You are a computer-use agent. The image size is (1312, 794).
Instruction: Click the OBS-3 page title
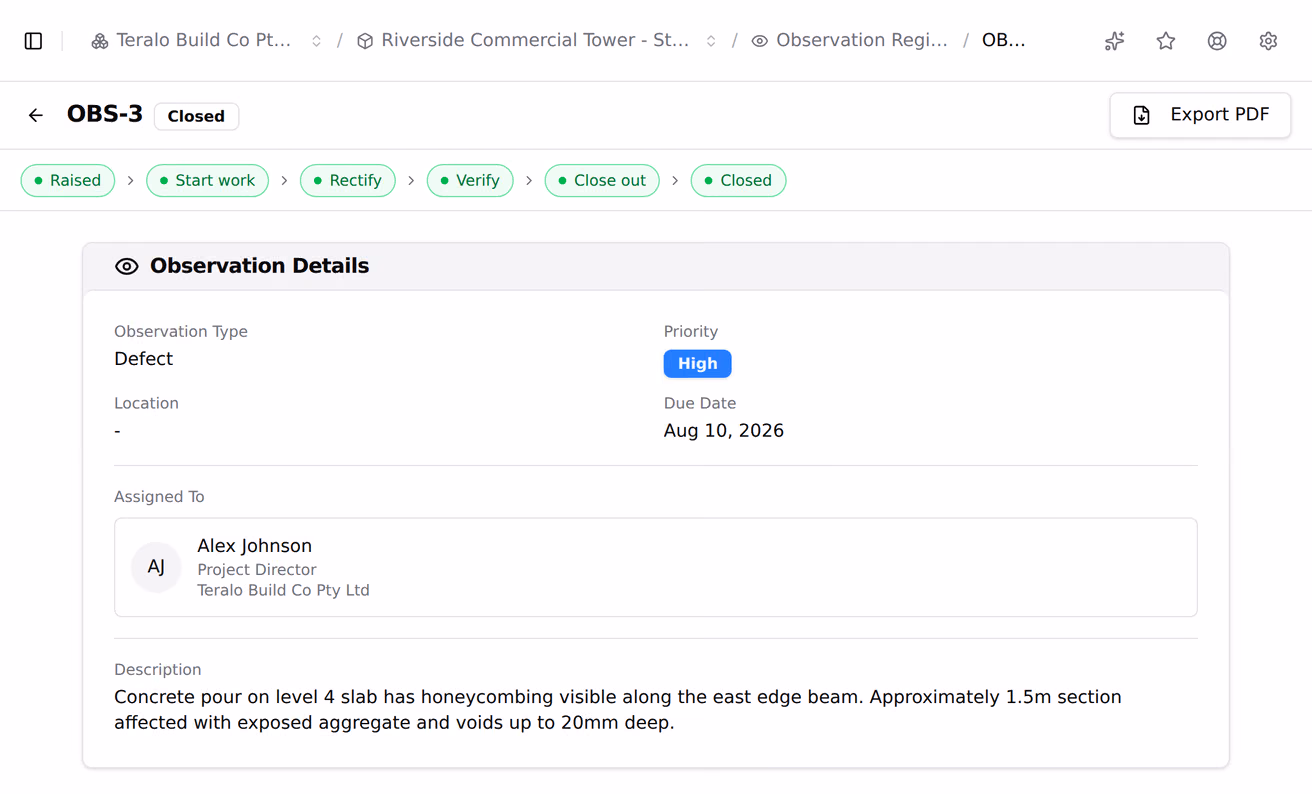pyautogui.click(x=105, y=115)
